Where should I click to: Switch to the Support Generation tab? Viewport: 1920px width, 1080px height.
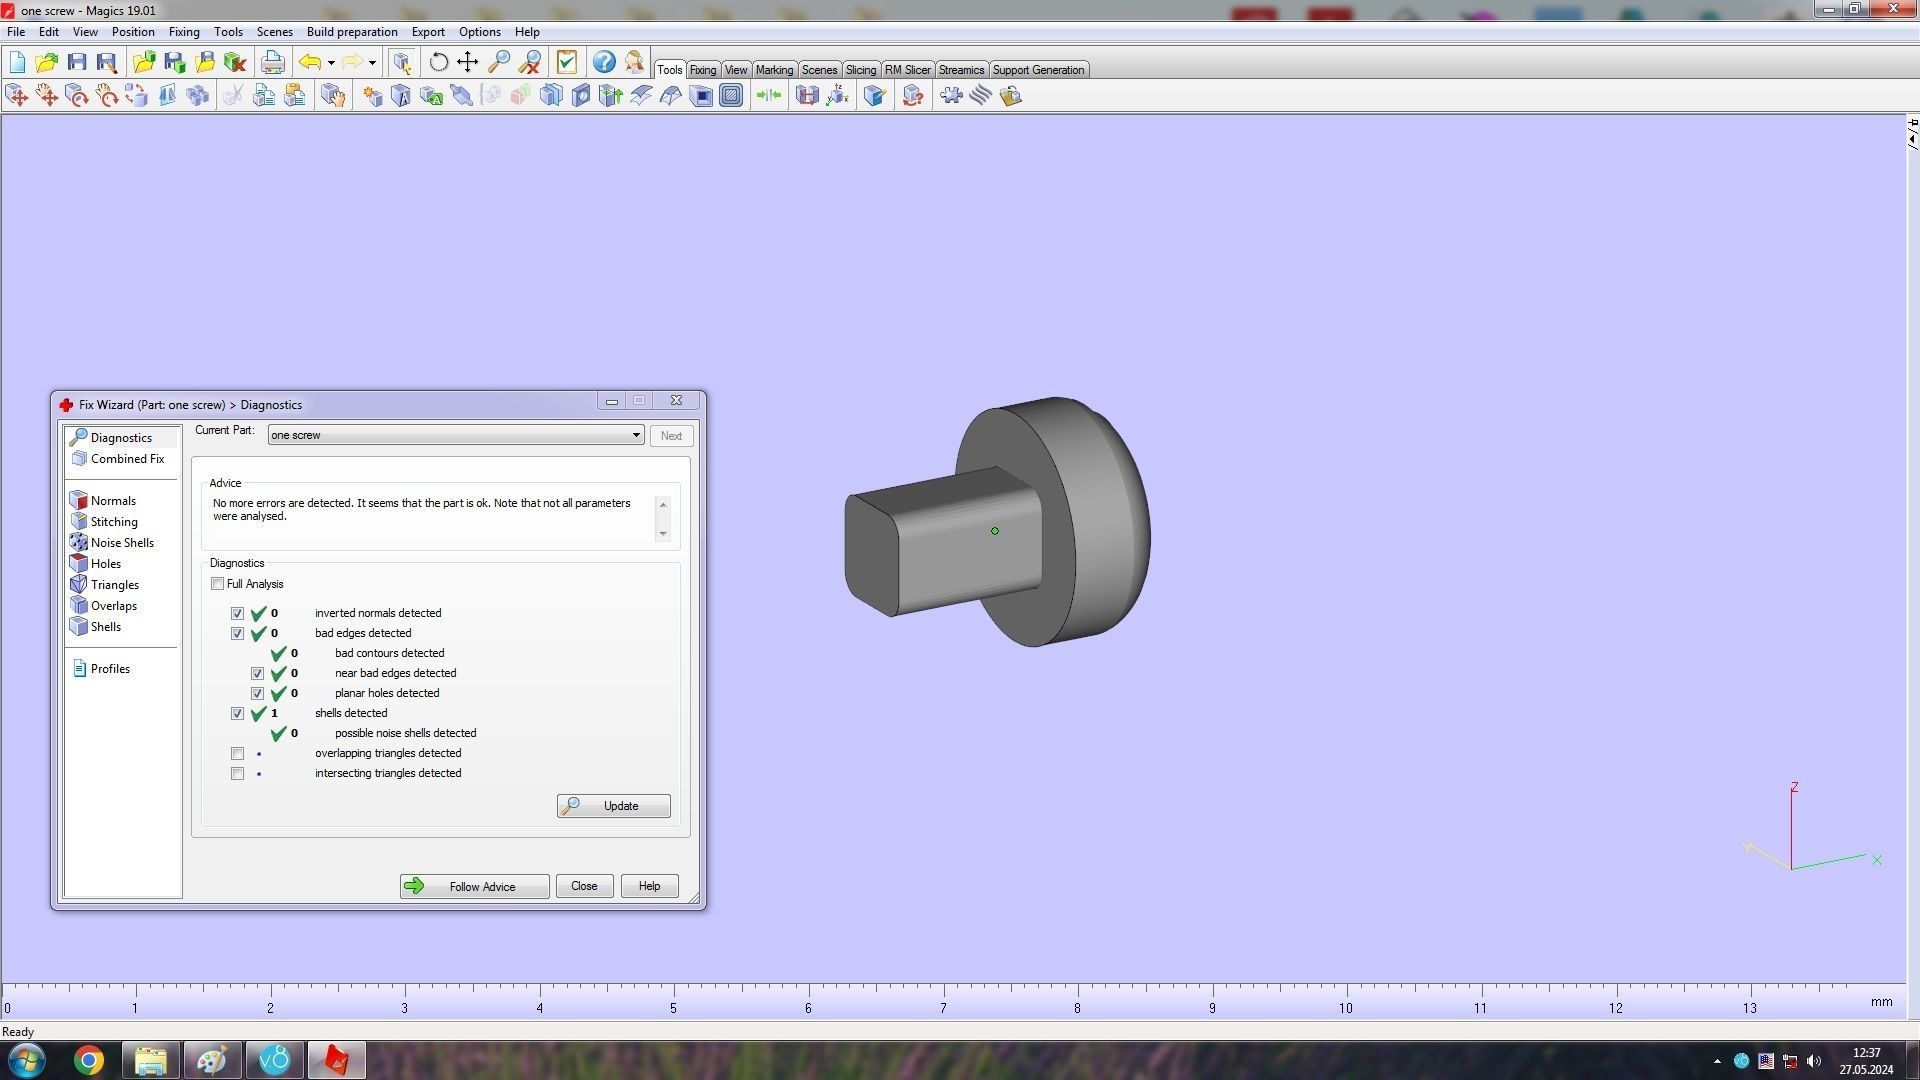click(x=1037, y=70)
